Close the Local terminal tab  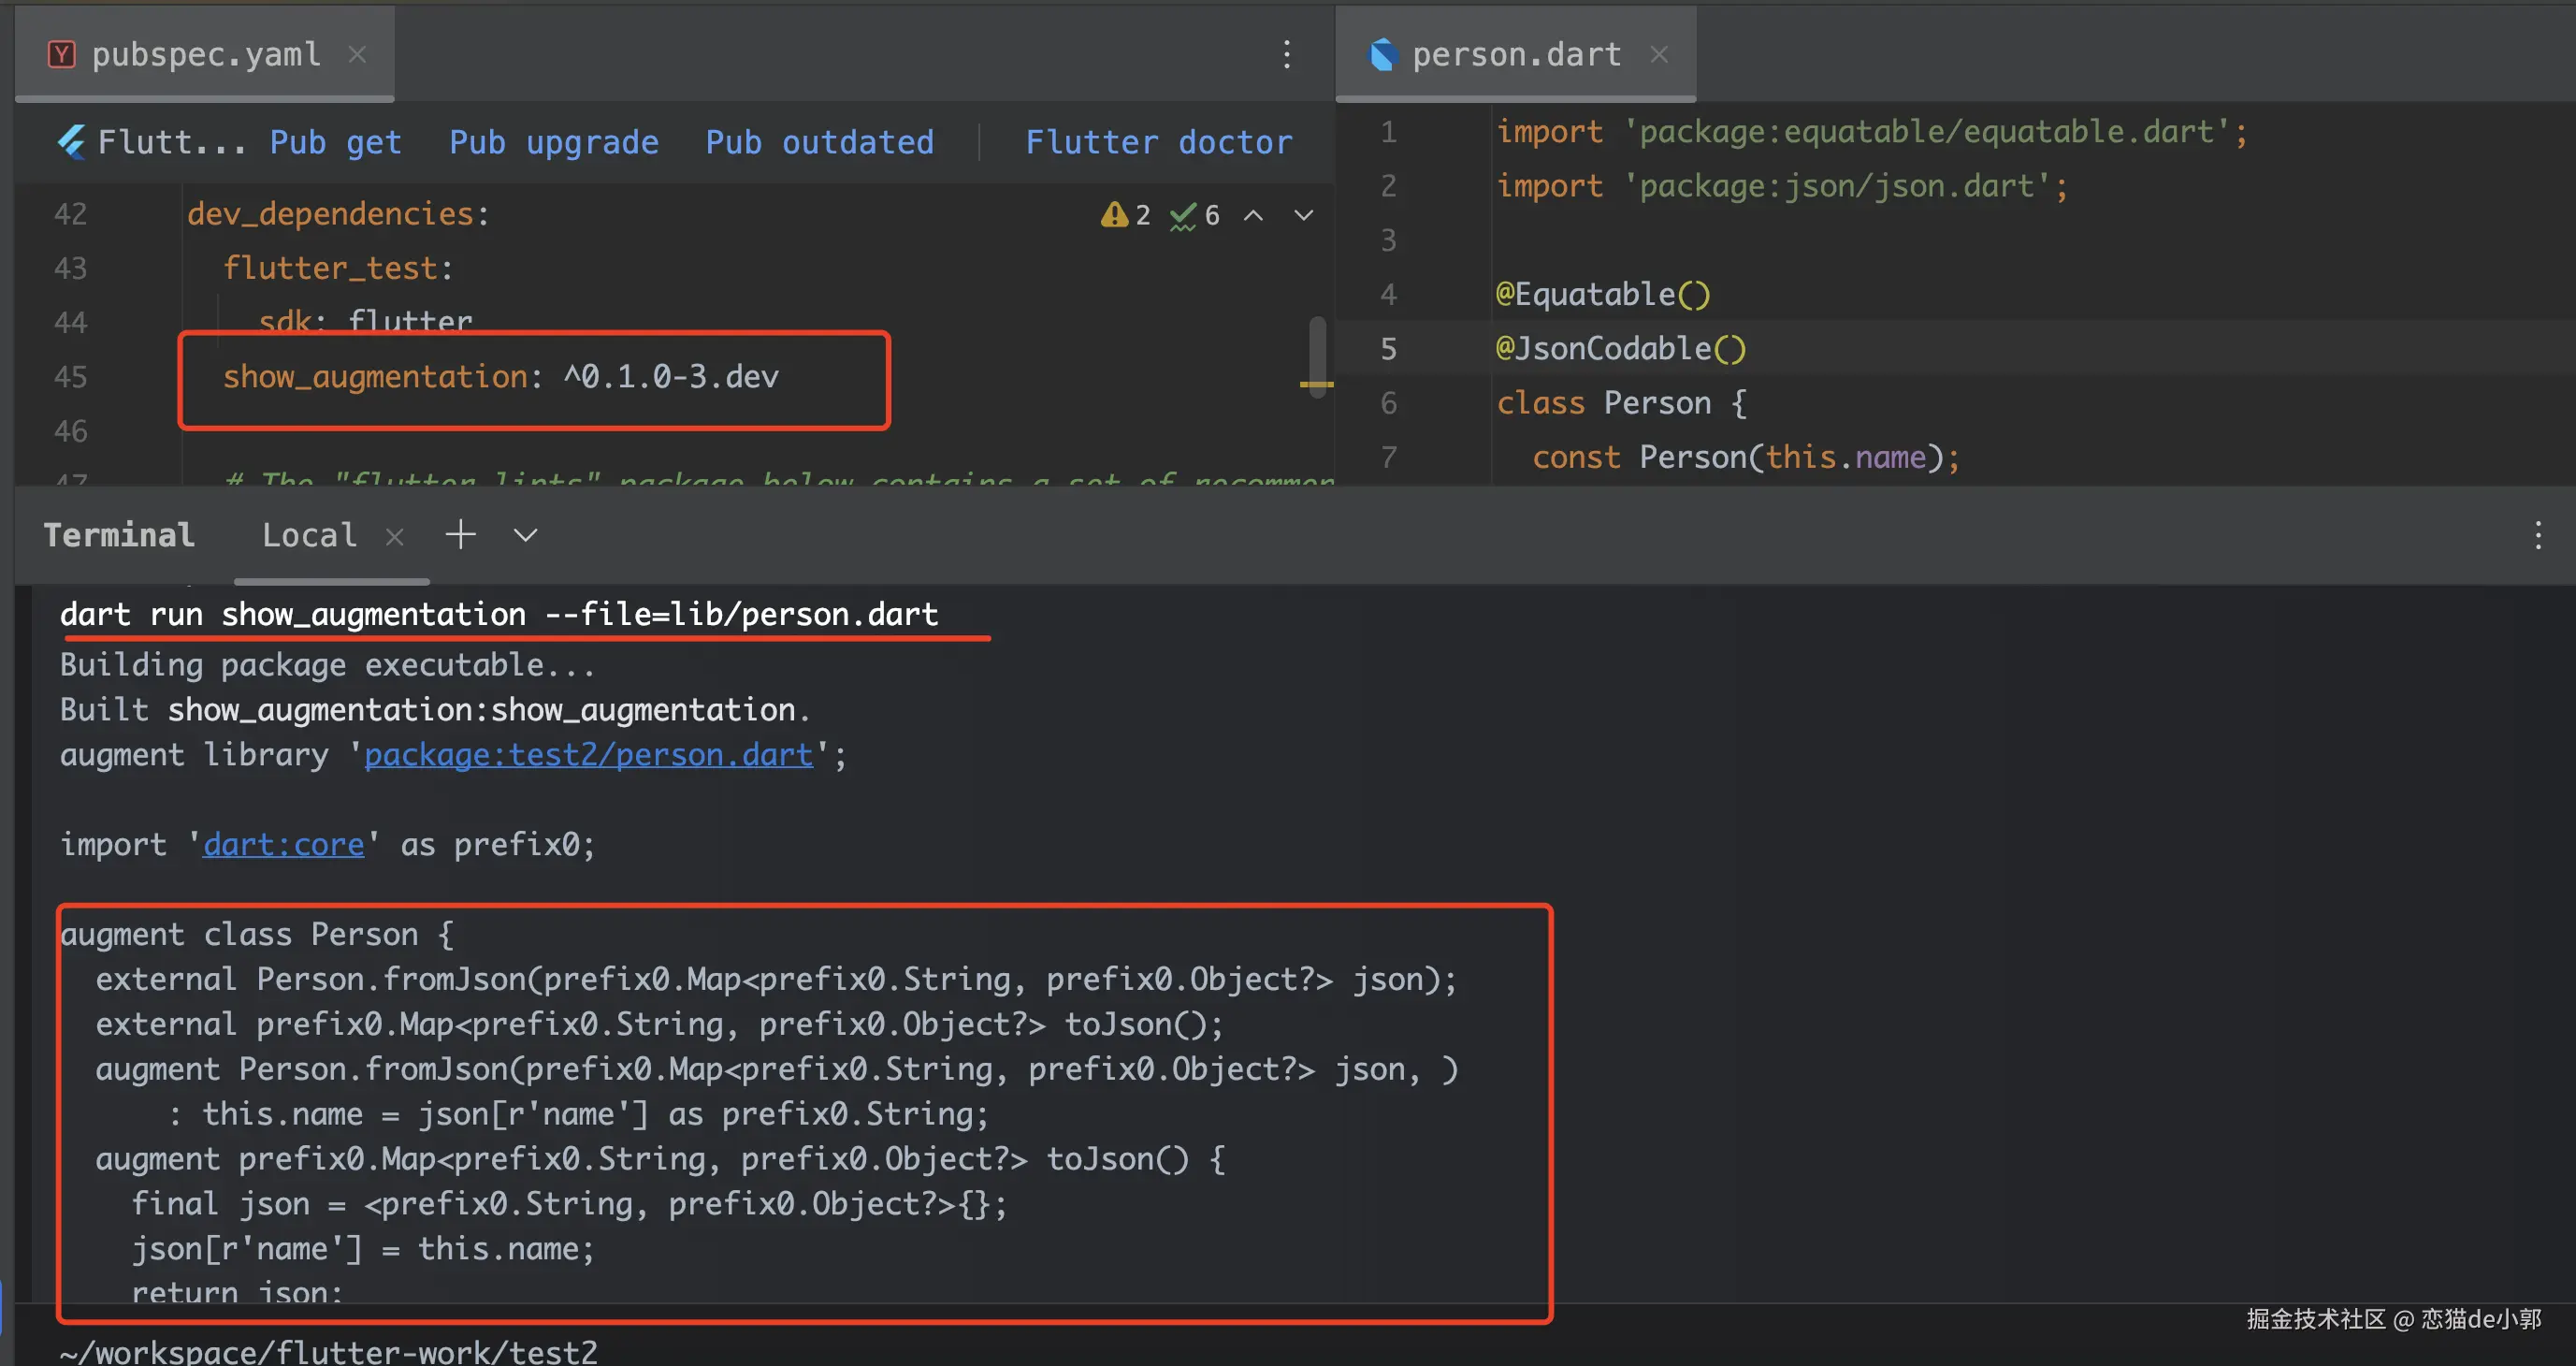395,537
